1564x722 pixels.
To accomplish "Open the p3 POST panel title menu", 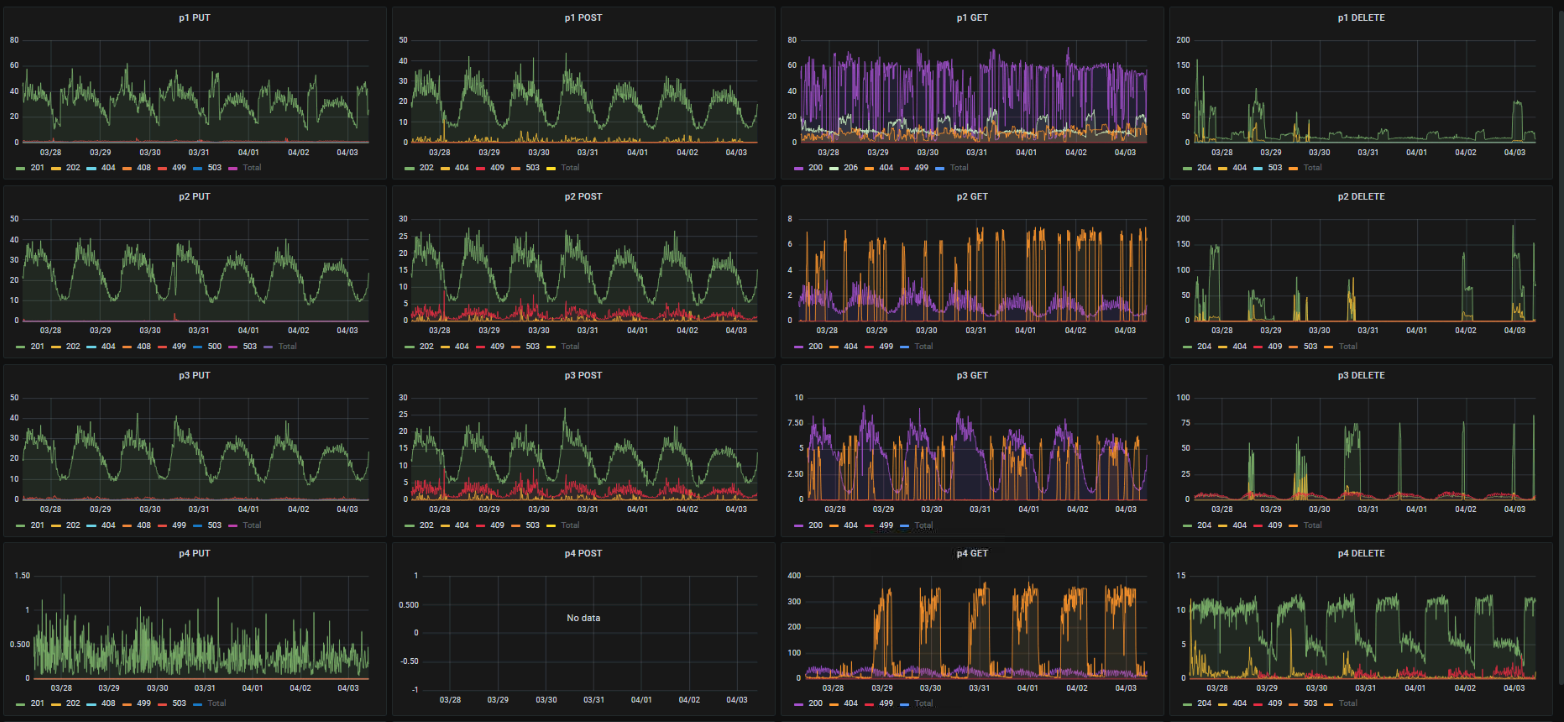I will click(583, 375).
